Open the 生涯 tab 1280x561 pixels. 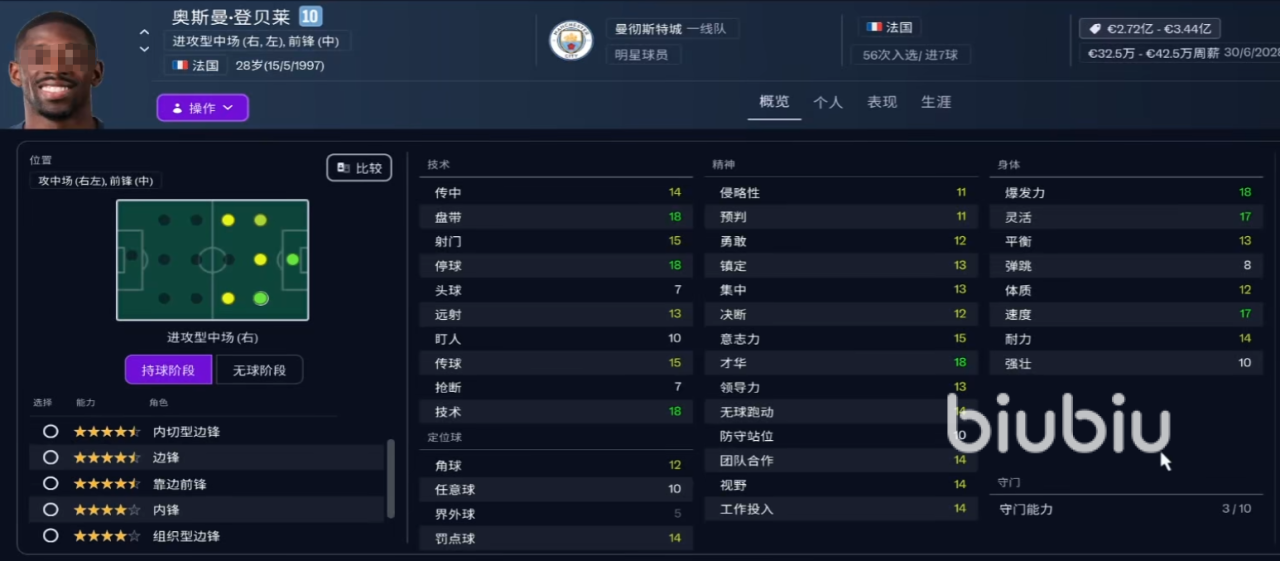pyautogui.click(x=936, y=102)
